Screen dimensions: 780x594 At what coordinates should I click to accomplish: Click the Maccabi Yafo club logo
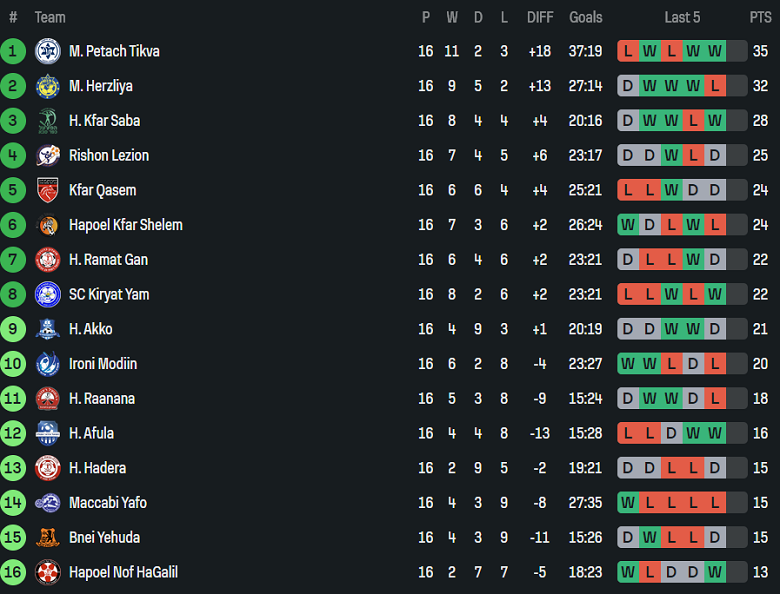pyautogui.click(x=48, y=503)
